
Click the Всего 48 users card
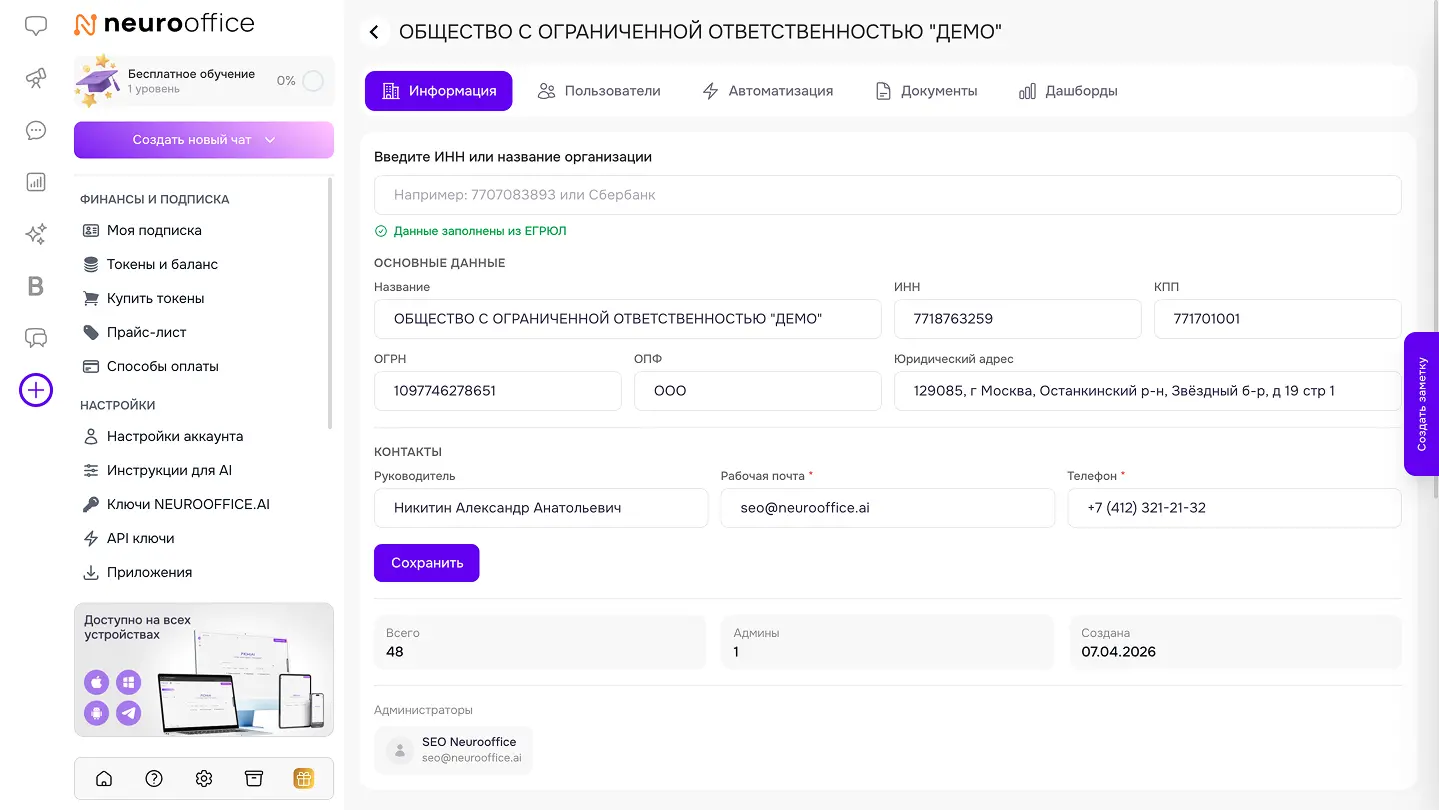click(540, 642)
